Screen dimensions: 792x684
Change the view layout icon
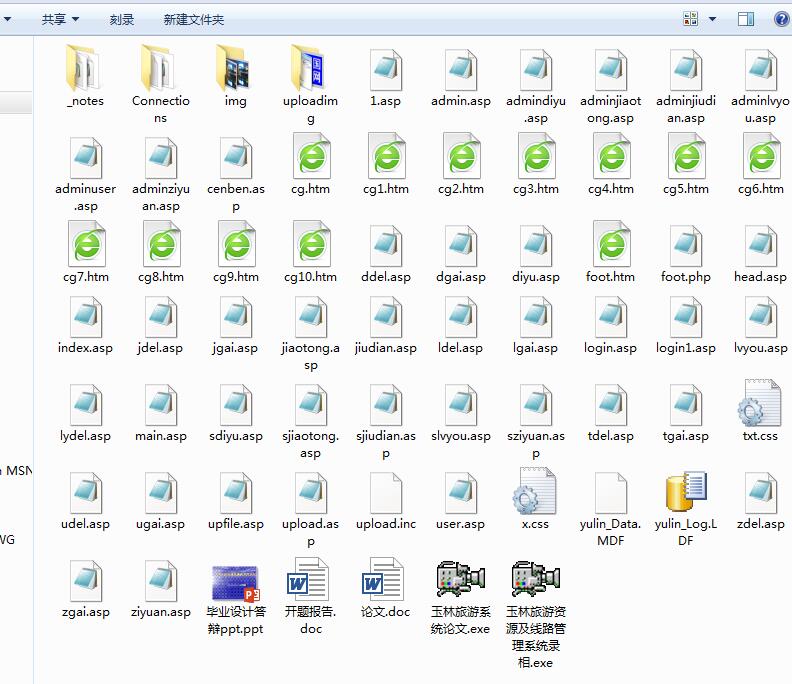click(x=690, y=19)
